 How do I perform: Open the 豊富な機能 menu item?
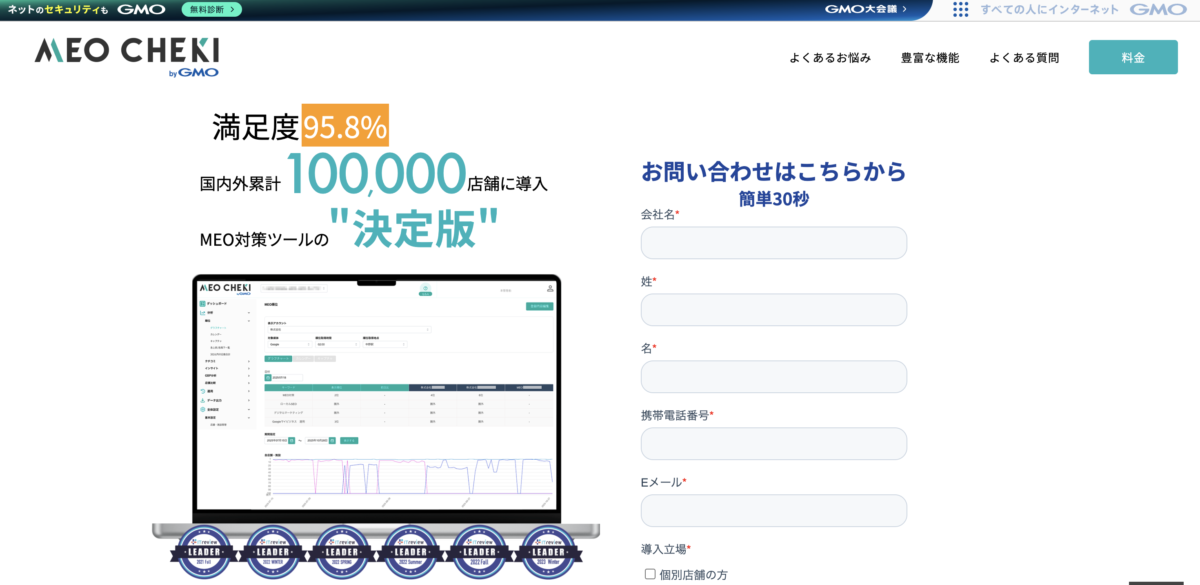pyautogui.click(x=930, y=58)
